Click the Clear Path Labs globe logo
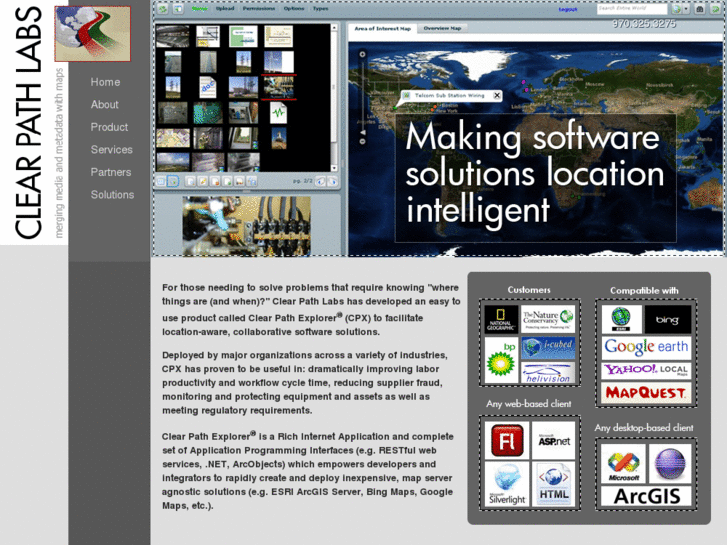Viewport: 727px width, 545px height. click(92, 33)
